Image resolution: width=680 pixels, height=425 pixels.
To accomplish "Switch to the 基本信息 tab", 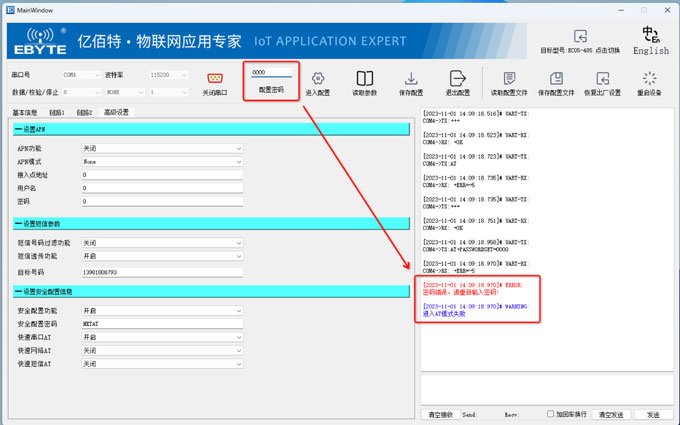I will (x=25, y=113).
